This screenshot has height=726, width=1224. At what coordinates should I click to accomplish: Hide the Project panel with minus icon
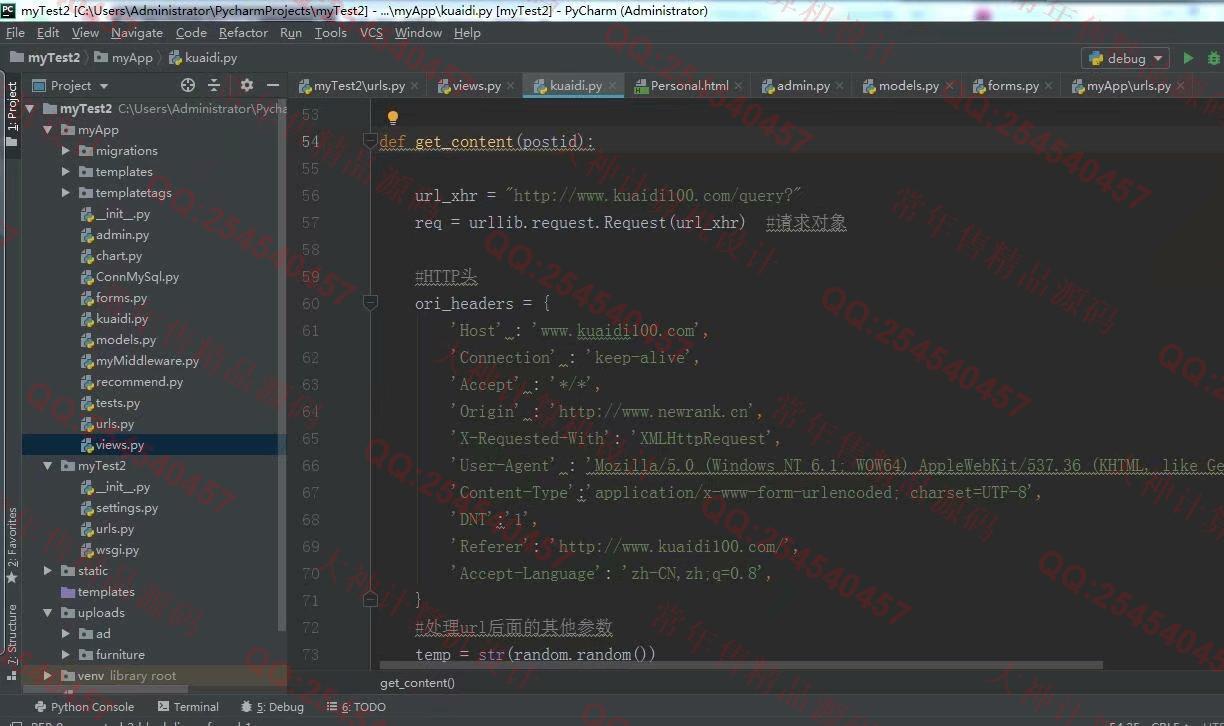(x=272, y=85)
